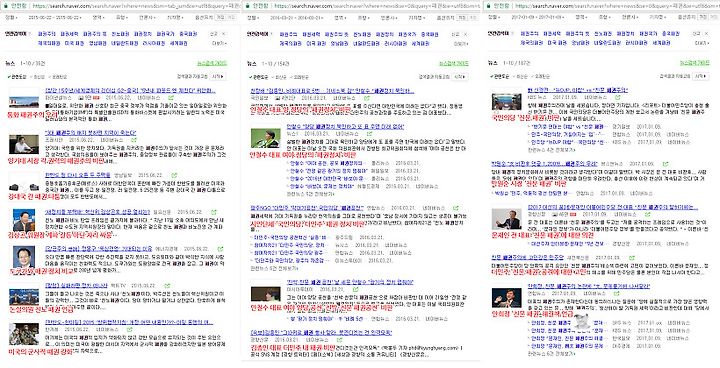Click 세계패권 related keyword in 2017 window

661,43
